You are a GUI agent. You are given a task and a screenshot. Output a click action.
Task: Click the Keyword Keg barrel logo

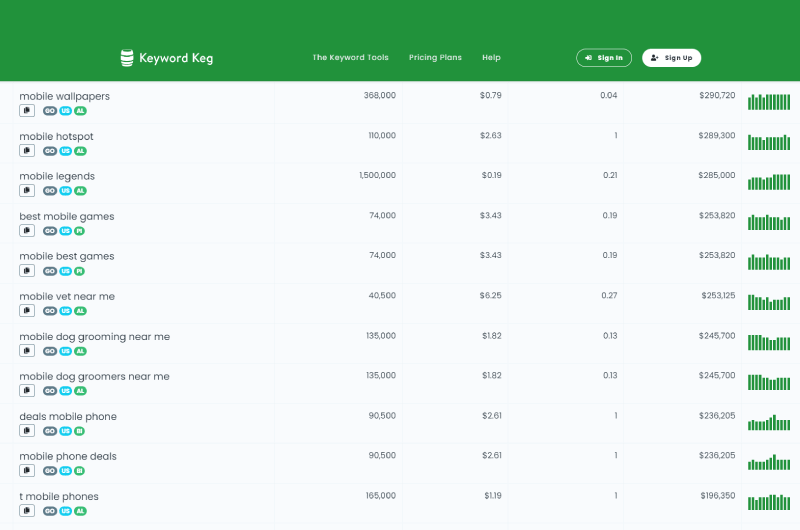click(127, 58)
